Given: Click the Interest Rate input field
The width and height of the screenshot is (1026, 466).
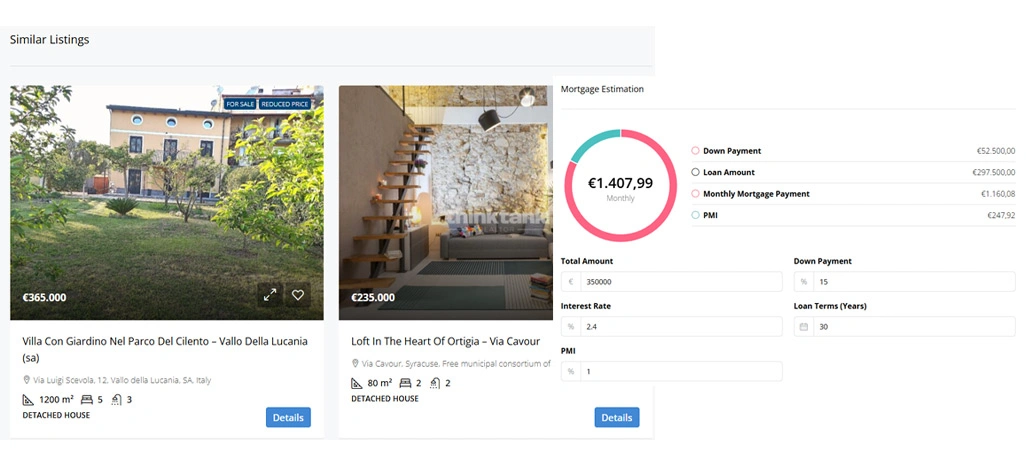Looking at the screenshot, I should (x=671, y=327).
